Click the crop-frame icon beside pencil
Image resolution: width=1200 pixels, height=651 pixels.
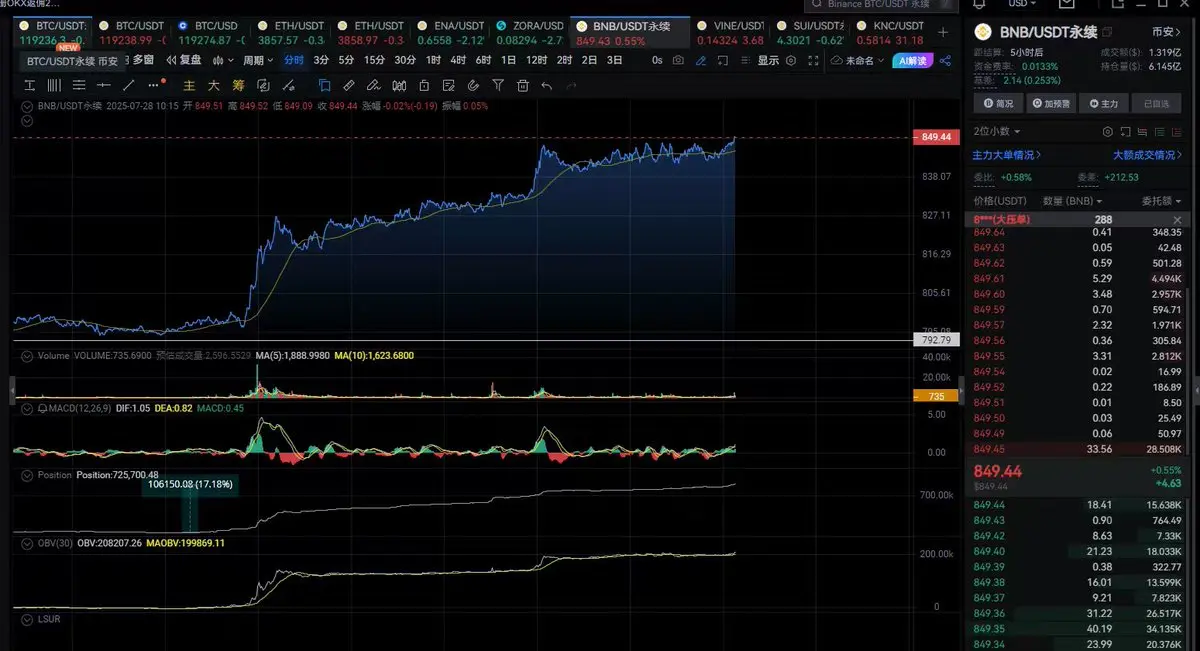pos(723,60)
